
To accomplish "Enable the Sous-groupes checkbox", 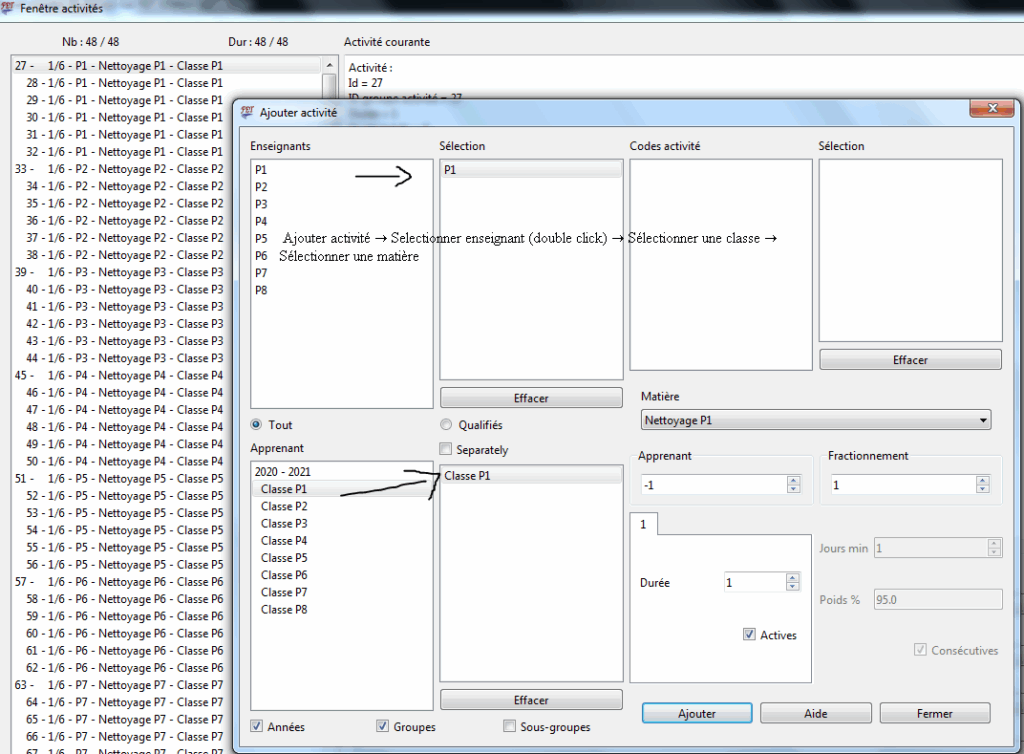I will point(509,727).
